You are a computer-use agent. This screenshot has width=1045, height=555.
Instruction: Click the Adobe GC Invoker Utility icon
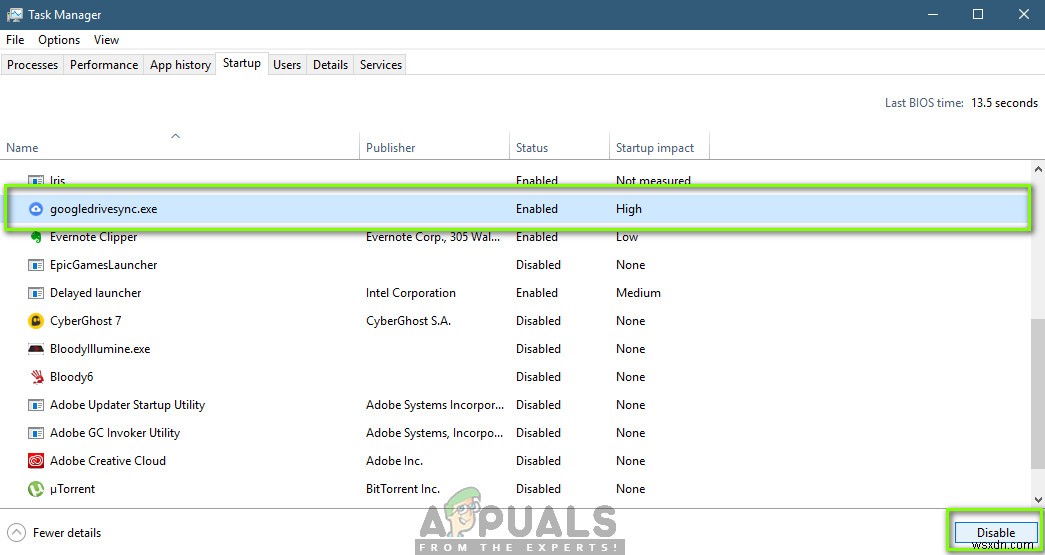36,432
